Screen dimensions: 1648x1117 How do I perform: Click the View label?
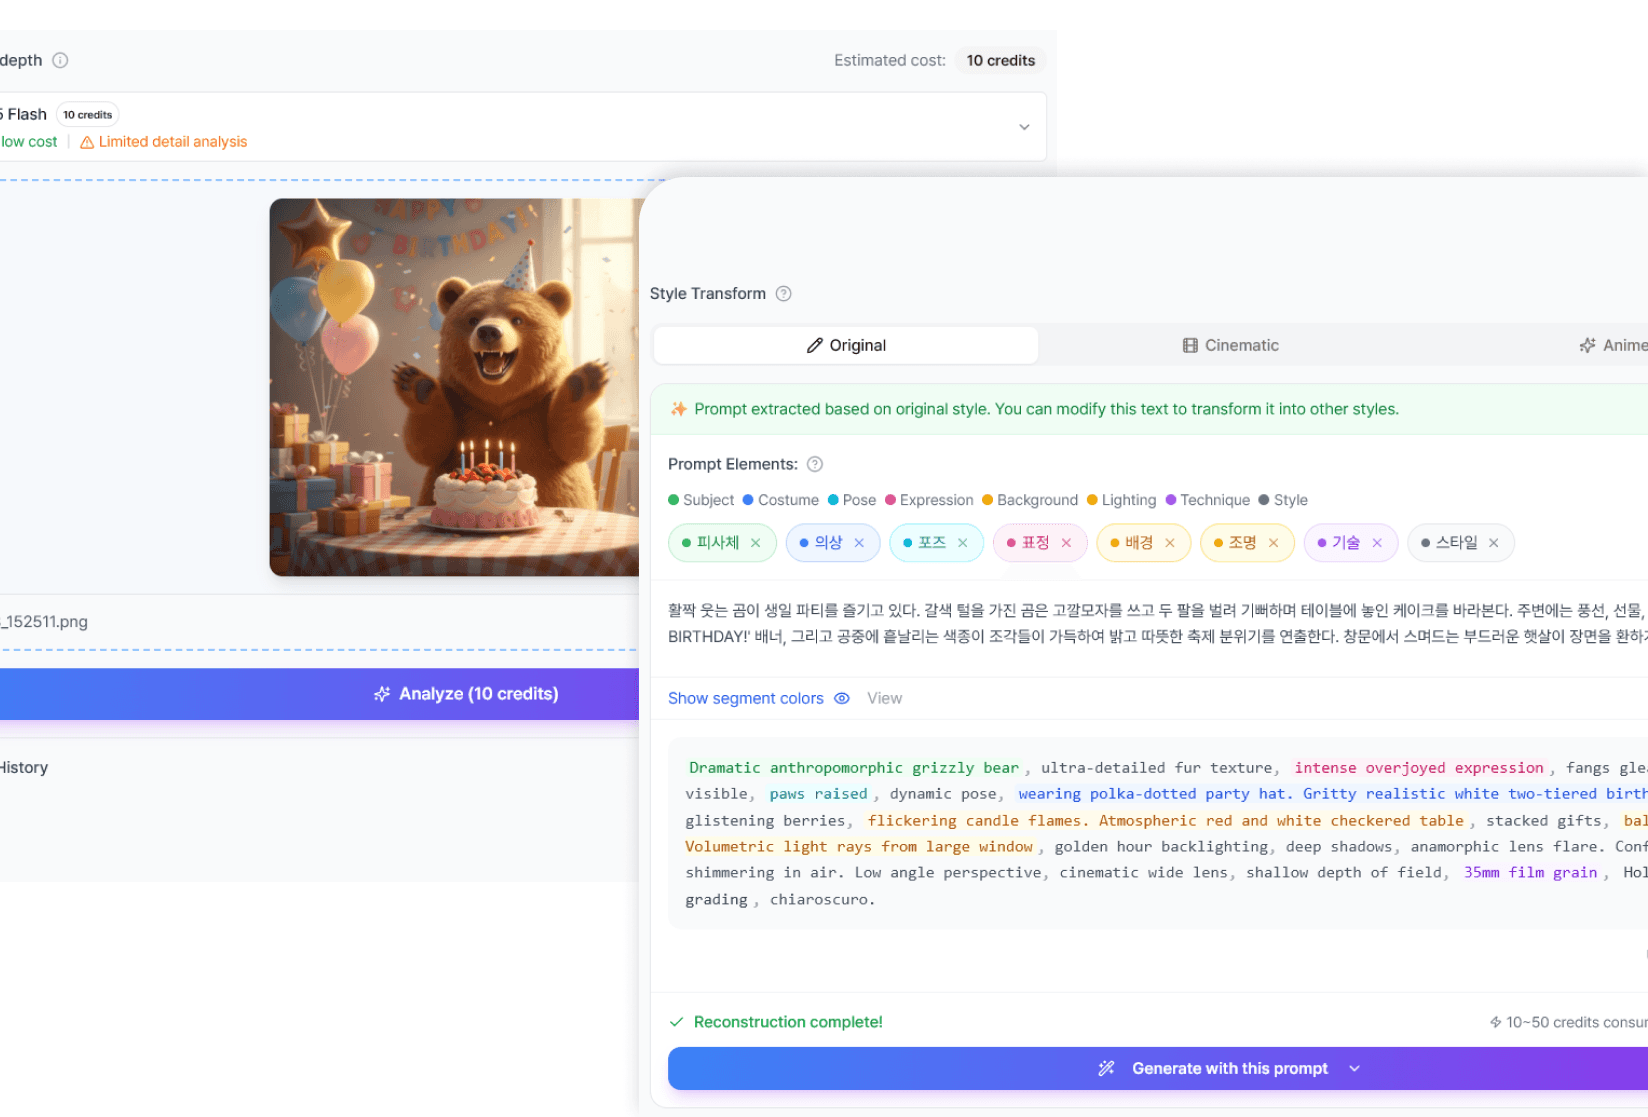pos(885,698)
